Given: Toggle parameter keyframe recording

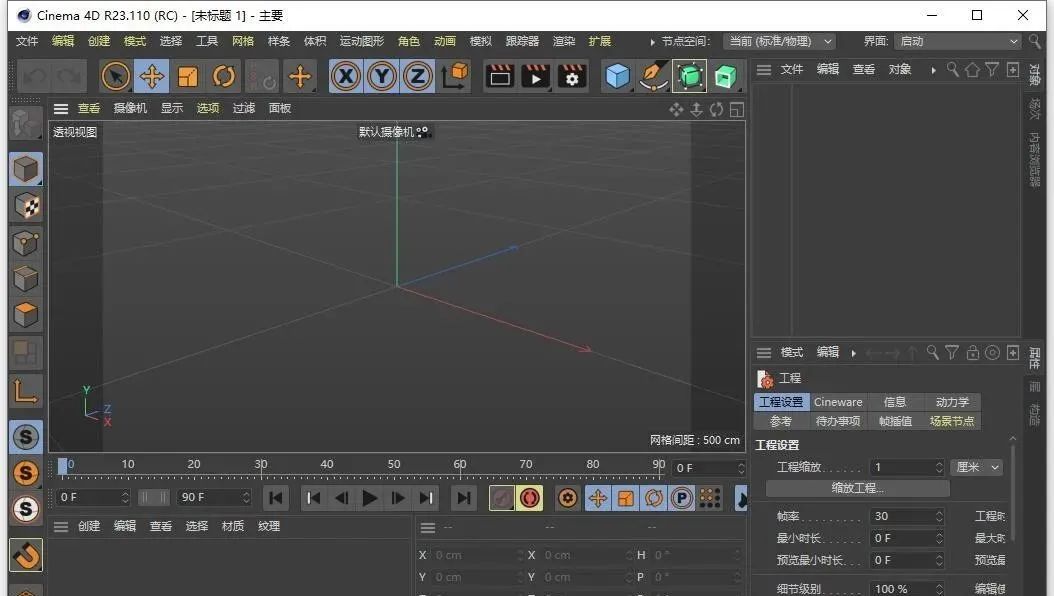Looking at the screenshot, I should click(682, 498).
